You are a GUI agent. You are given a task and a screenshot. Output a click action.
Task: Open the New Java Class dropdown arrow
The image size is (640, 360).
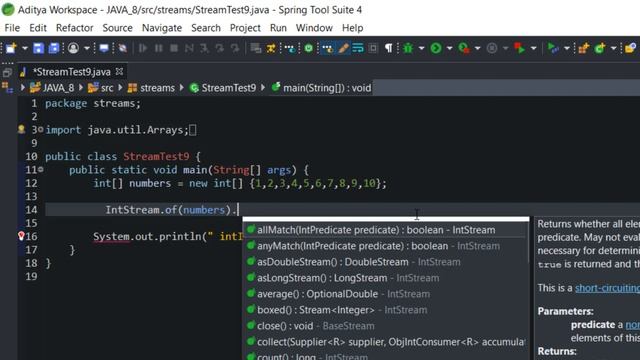(613, 48)
